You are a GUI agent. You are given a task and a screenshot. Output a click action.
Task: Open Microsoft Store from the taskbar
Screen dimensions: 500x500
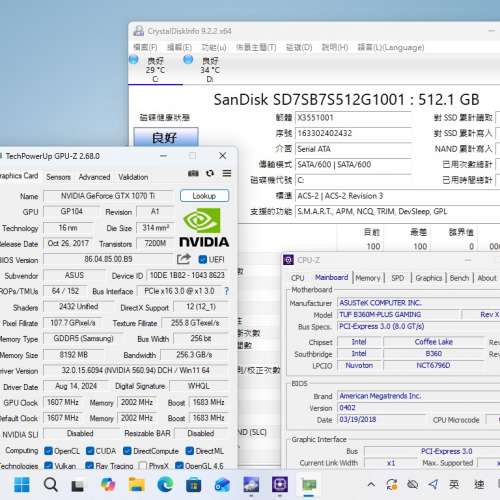(x=194, y=485)
